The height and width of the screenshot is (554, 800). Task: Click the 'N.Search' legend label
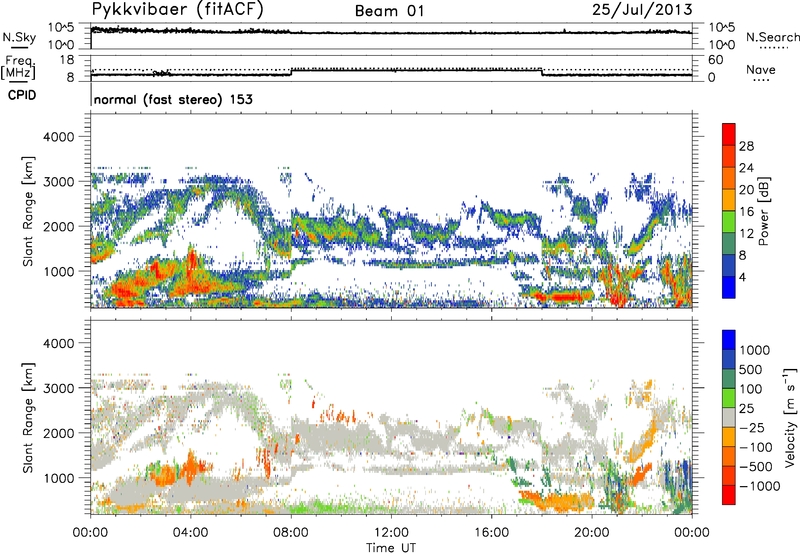coord(772,37)
